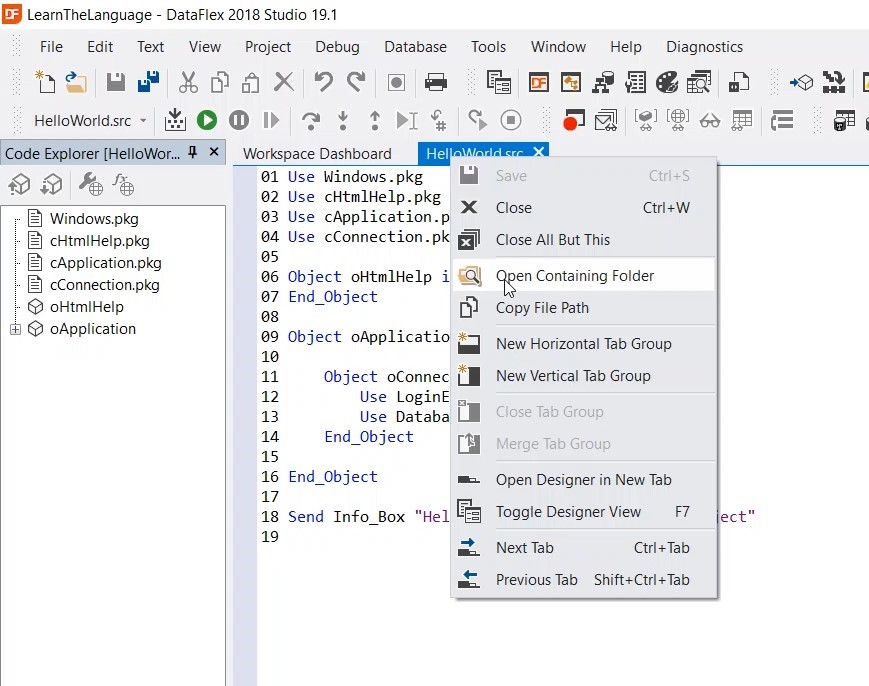Click the green Run program button
This screenshot has width=869, height=686.
[x=207, y=120]
